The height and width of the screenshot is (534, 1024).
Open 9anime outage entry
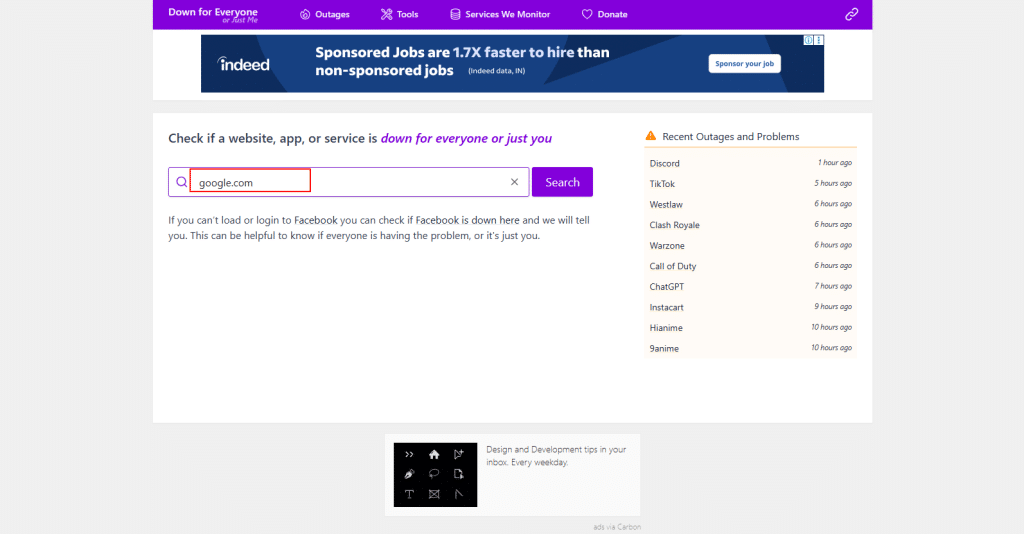tap(750, 349)
